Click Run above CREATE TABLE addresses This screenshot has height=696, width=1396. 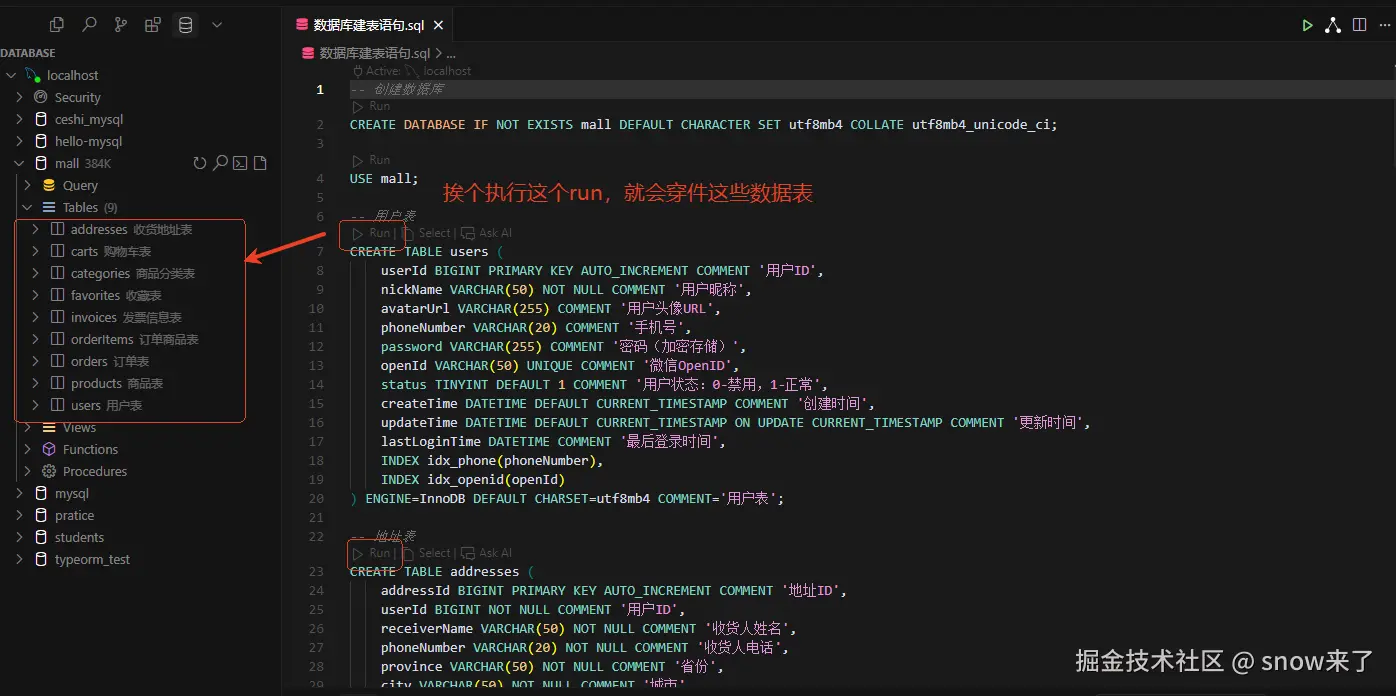click(371, 553)
